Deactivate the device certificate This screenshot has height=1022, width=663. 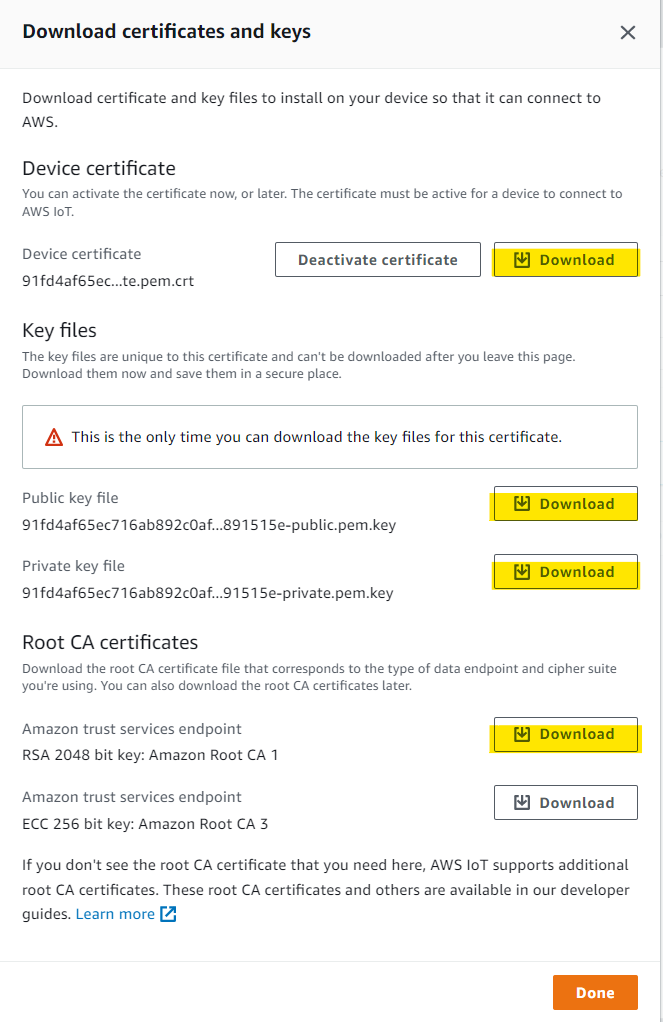(377, 259)
